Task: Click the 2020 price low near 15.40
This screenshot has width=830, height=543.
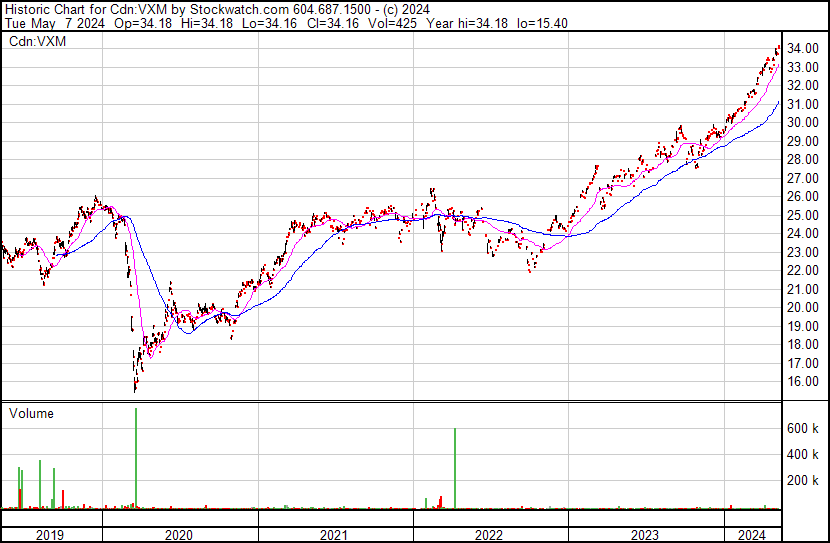Action: [x=135, y=388]
